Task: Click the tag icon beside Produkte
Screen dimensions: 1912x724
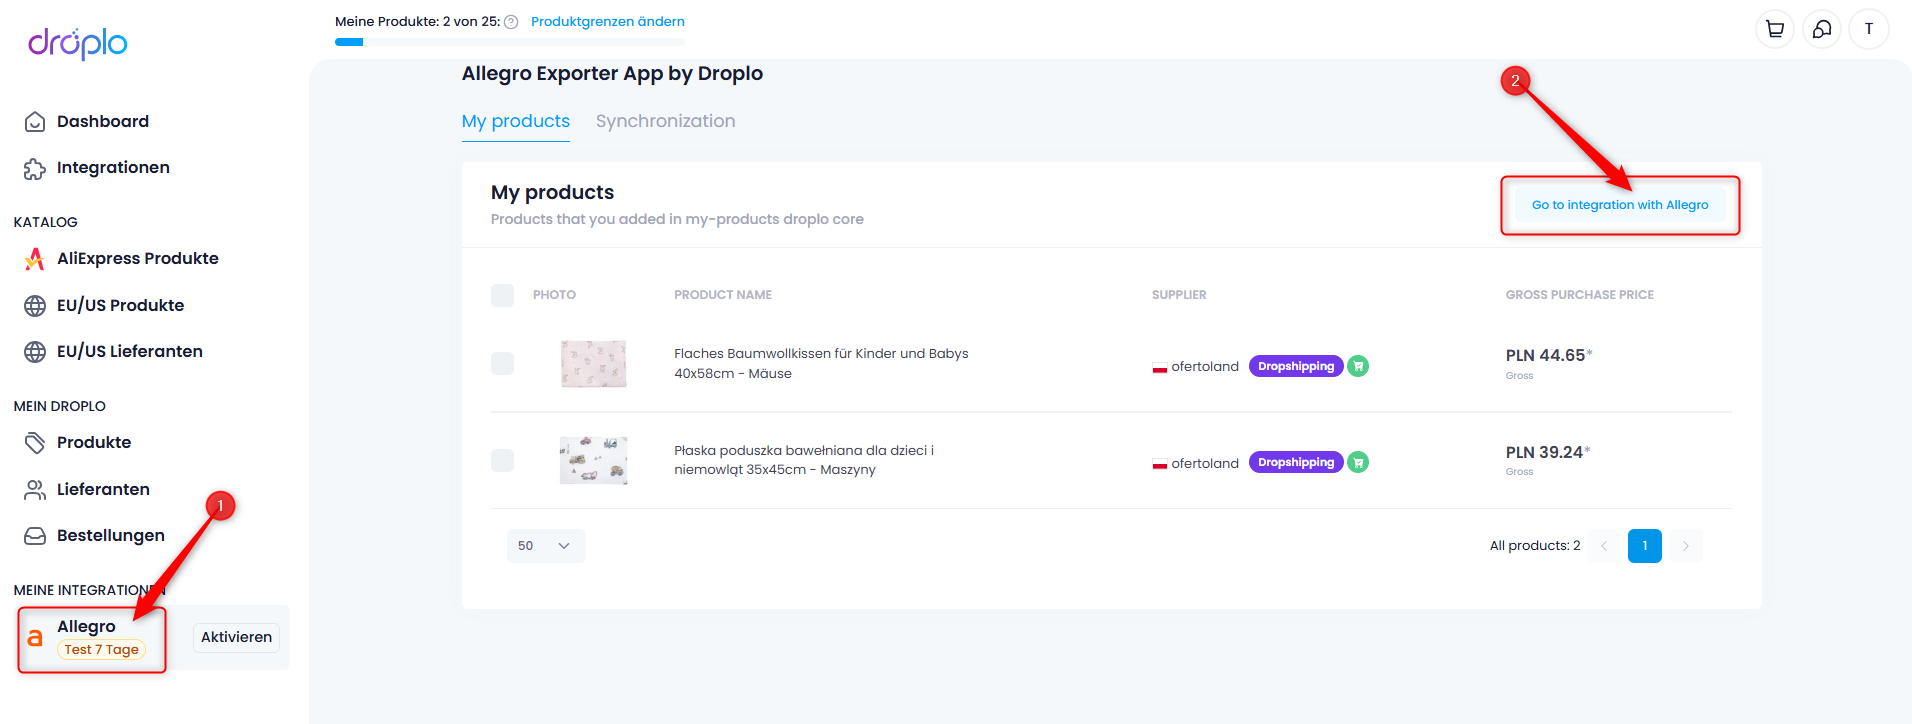Action: [x=35, y=443]
